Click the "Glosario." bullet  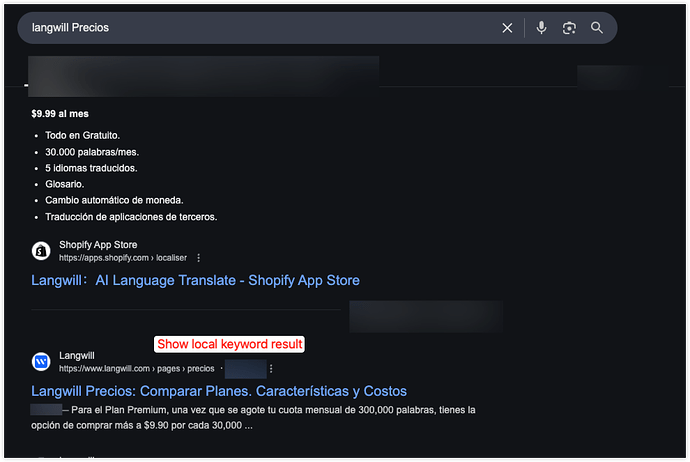coord(64,184)
